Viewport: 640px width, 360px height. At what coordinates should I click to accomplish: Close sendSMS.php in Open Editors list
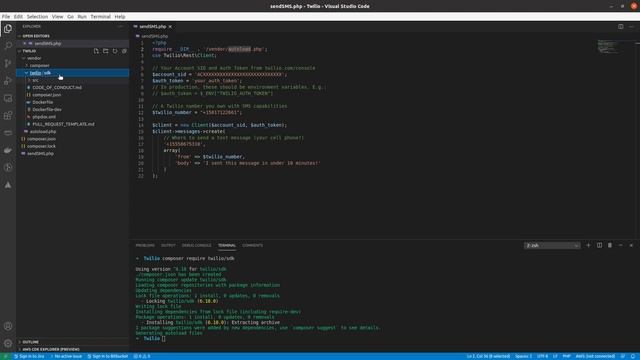point(24,43)
